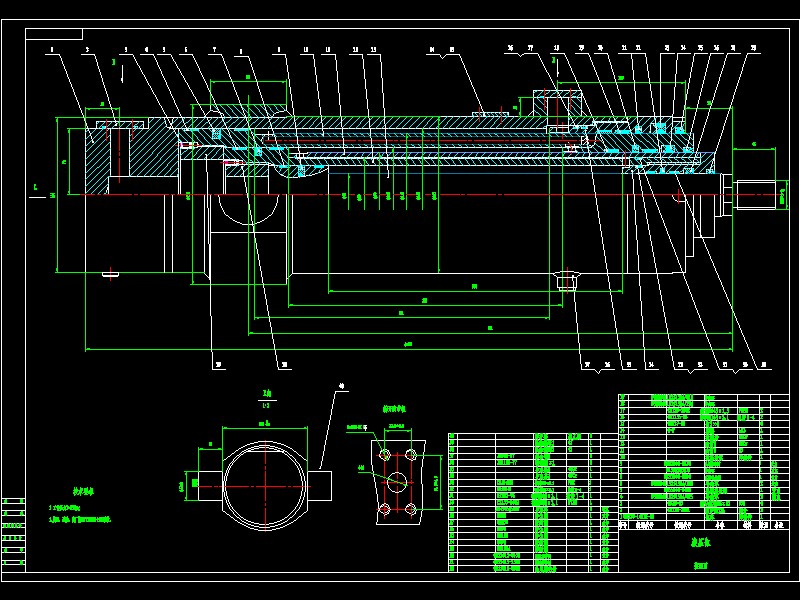Select the longest horizontal dimension line below the cylinder
Viewport: 800px width, 600px height.
pos(400,349)
